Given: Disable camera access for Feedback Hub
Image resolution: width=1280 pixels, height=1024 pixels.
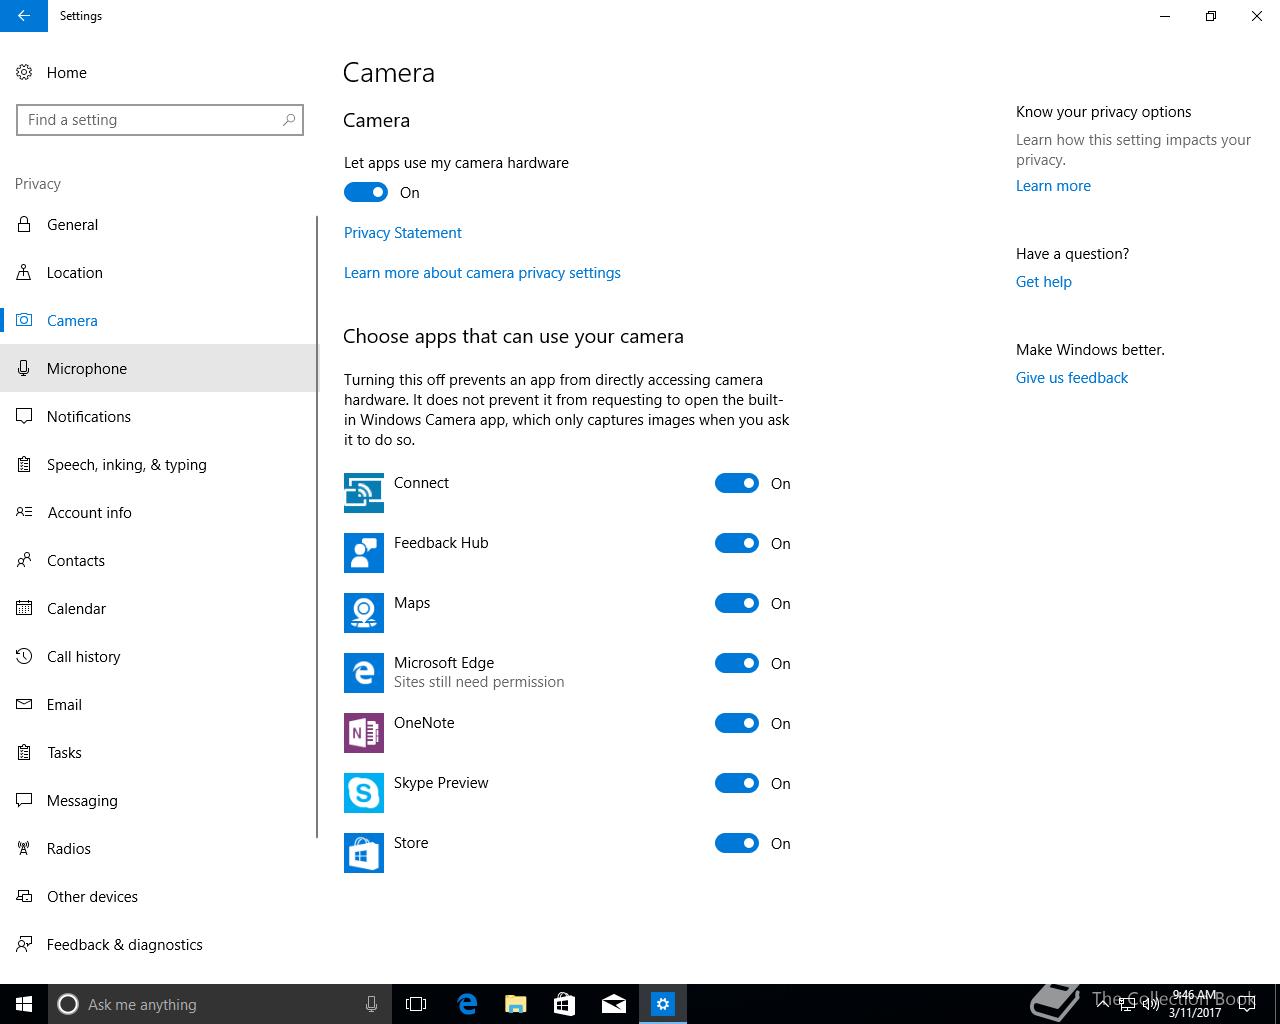Looking at the screenshot, I should point(737,543).
